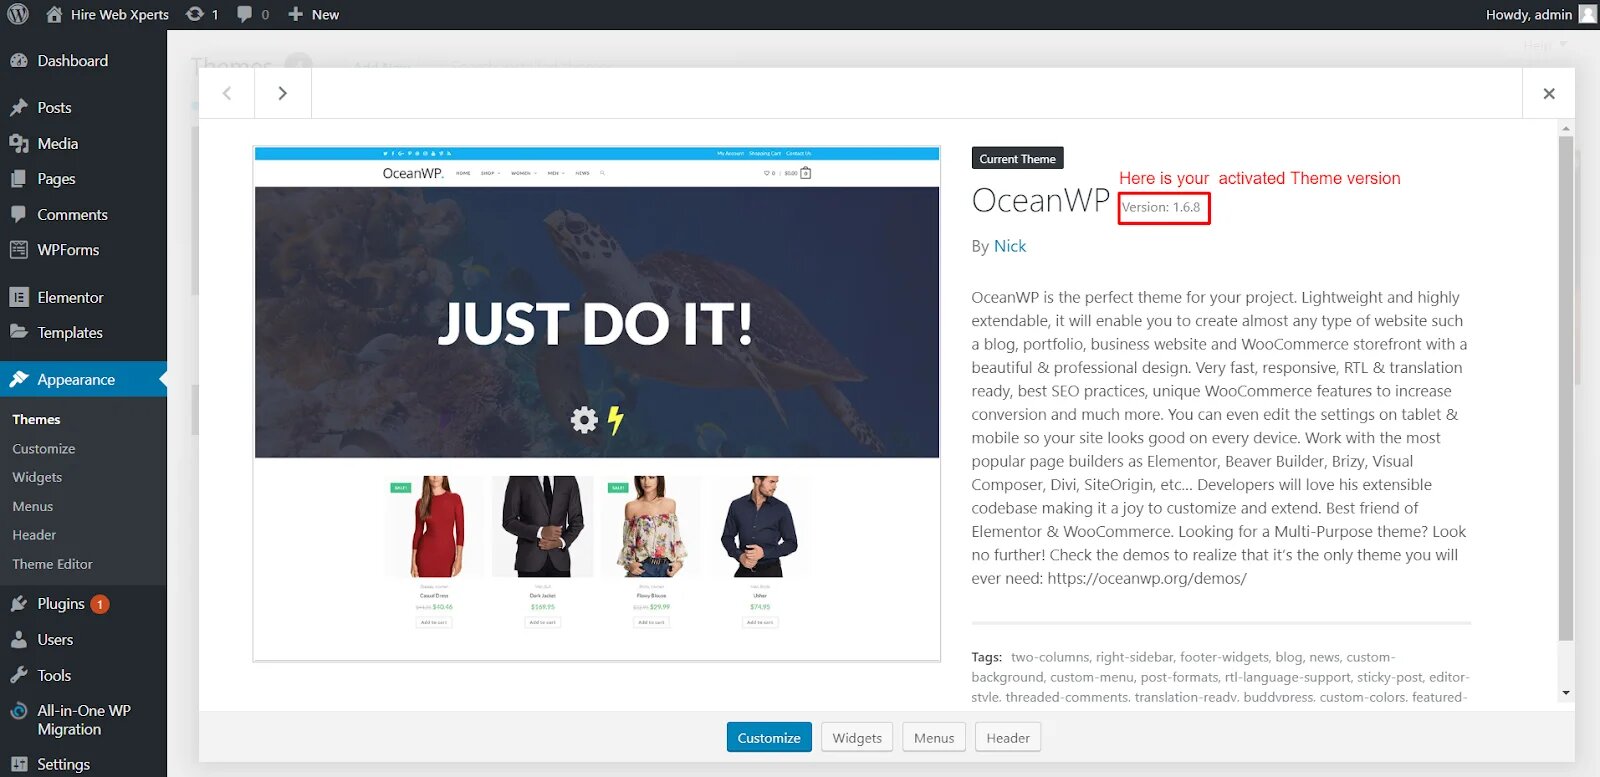The height and width of the screenshot is (777, 1600).
Task: Click the Tools wrench icon
Action: (19, 675)
